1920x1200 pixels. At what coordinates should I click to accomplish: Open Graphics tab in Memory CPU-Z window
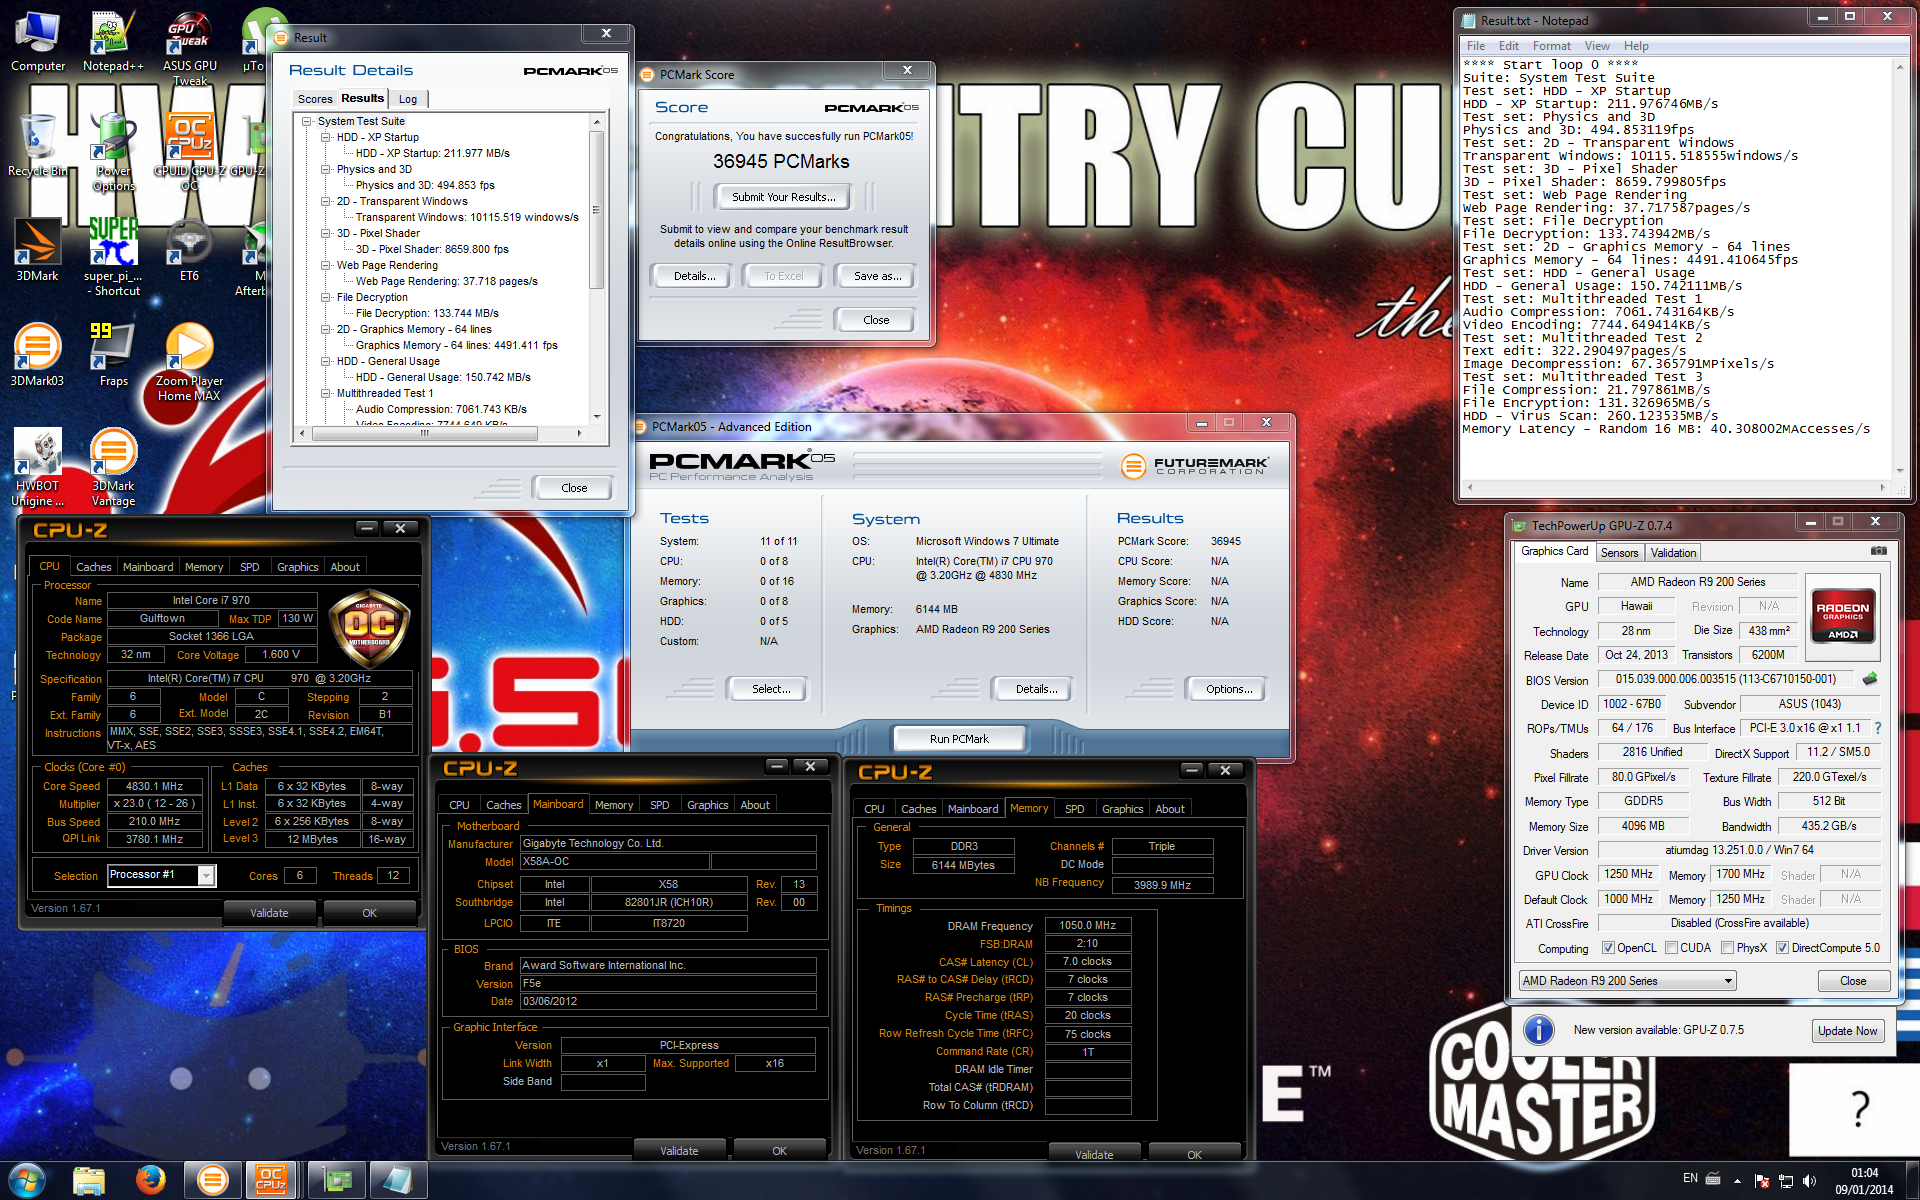(x=1122, y=809)
